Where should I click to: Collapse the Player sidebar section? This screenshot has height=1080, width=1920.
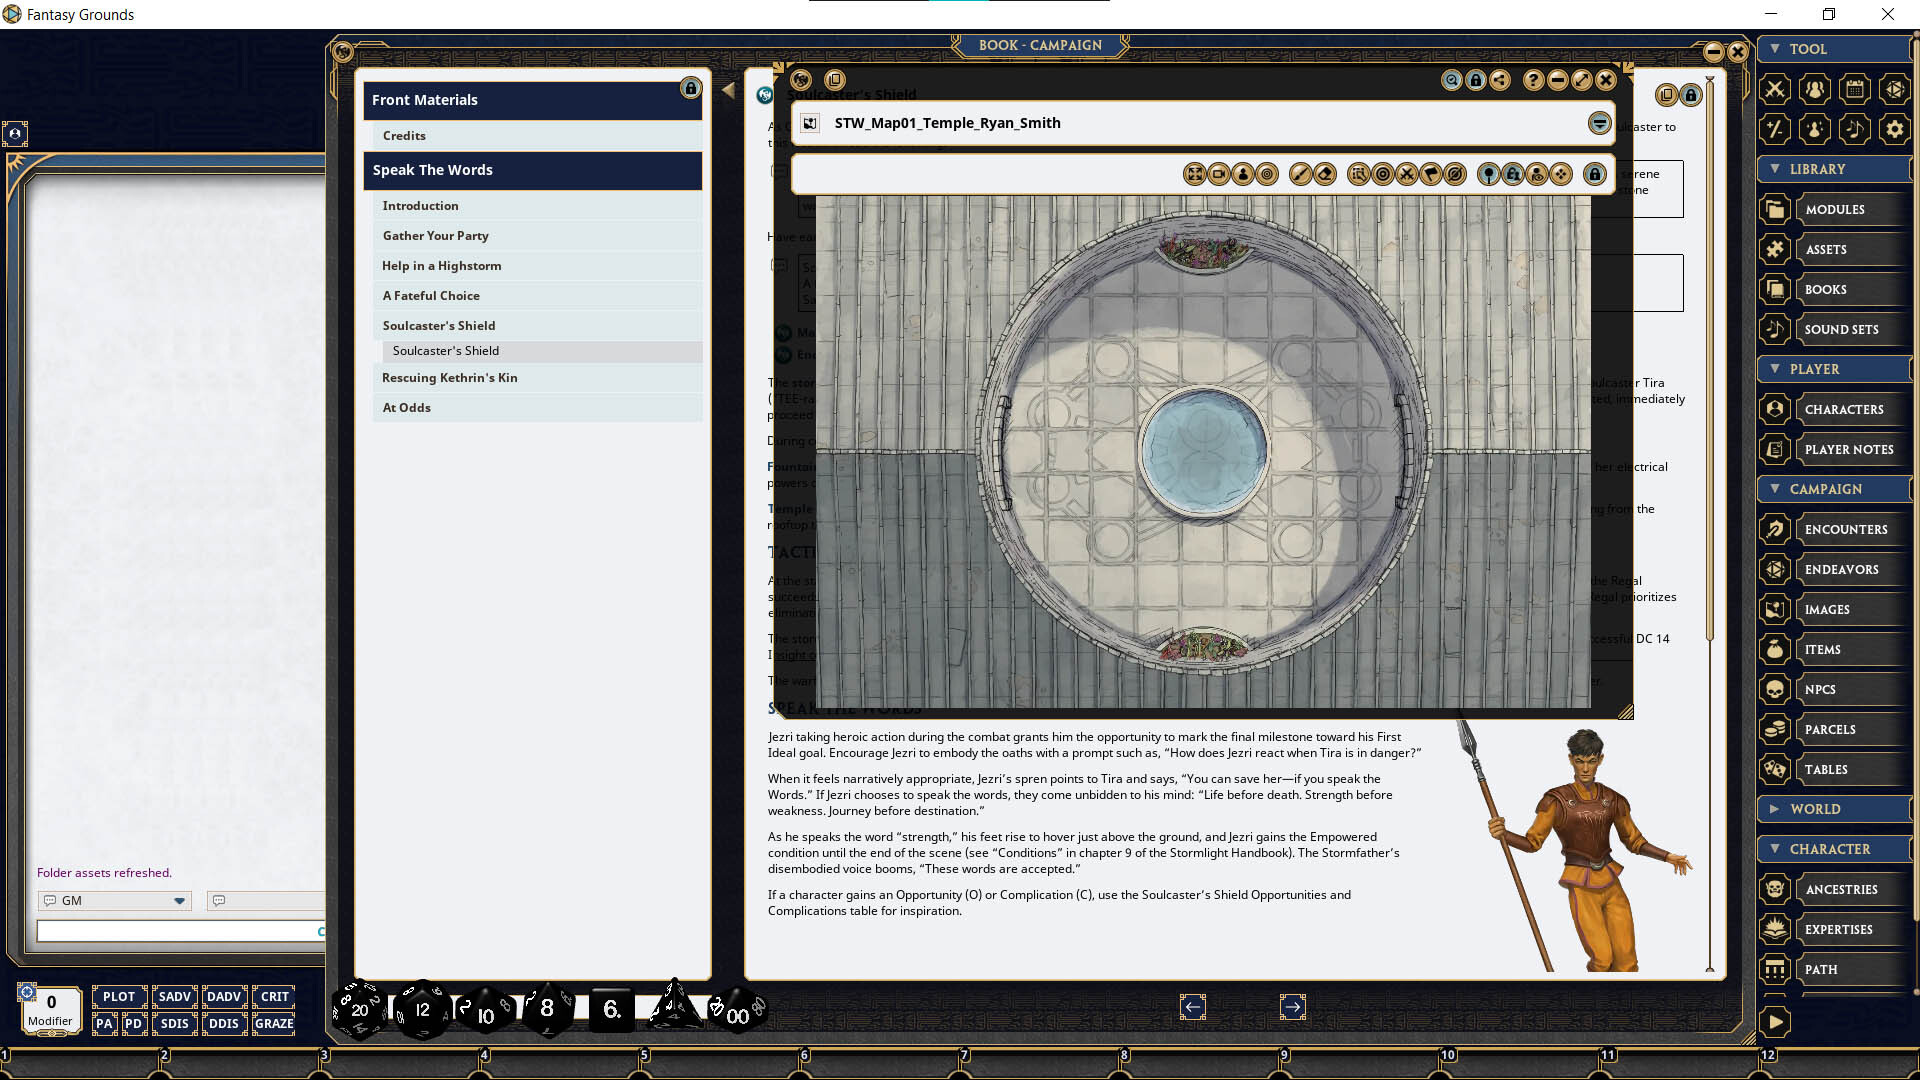1832,369
